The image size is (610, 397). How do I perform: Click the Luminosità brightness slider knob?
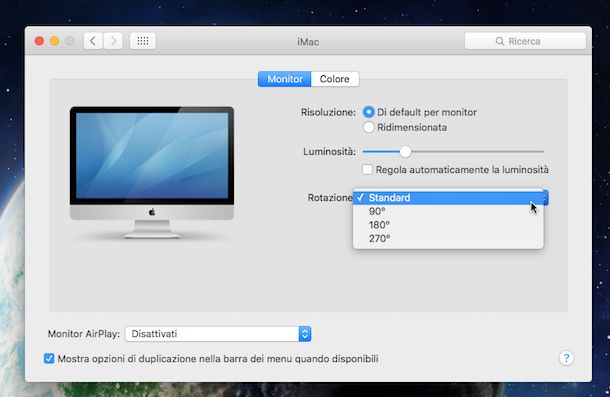[405, 151]
